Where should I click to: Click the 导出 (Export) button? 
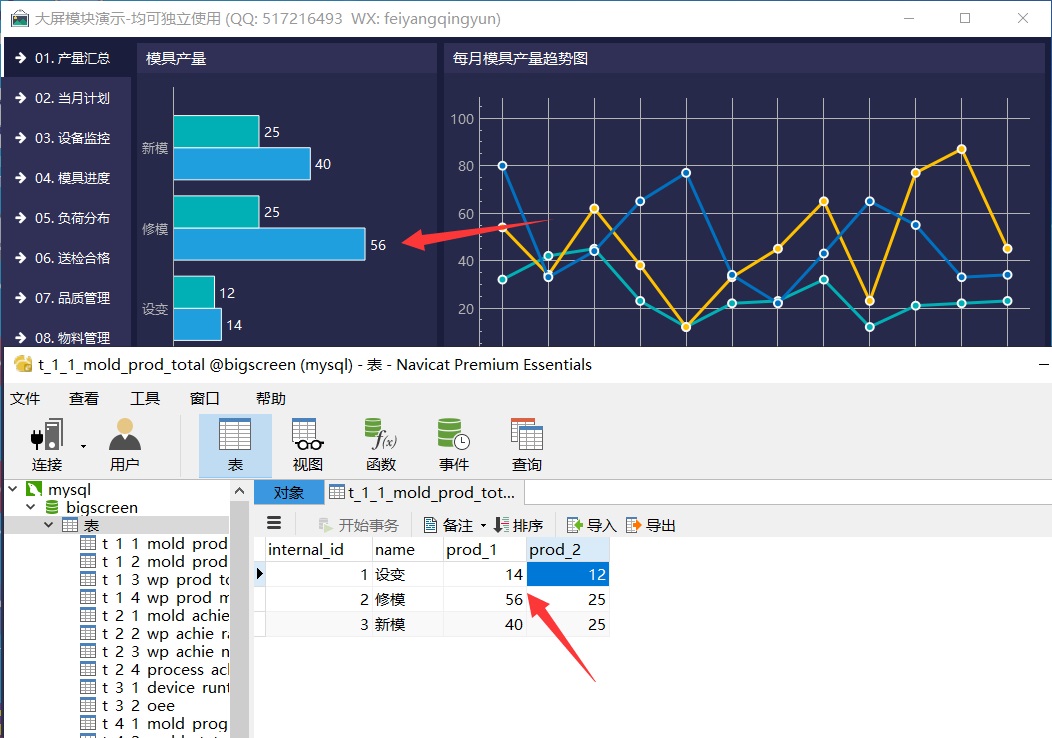point(651,525)
